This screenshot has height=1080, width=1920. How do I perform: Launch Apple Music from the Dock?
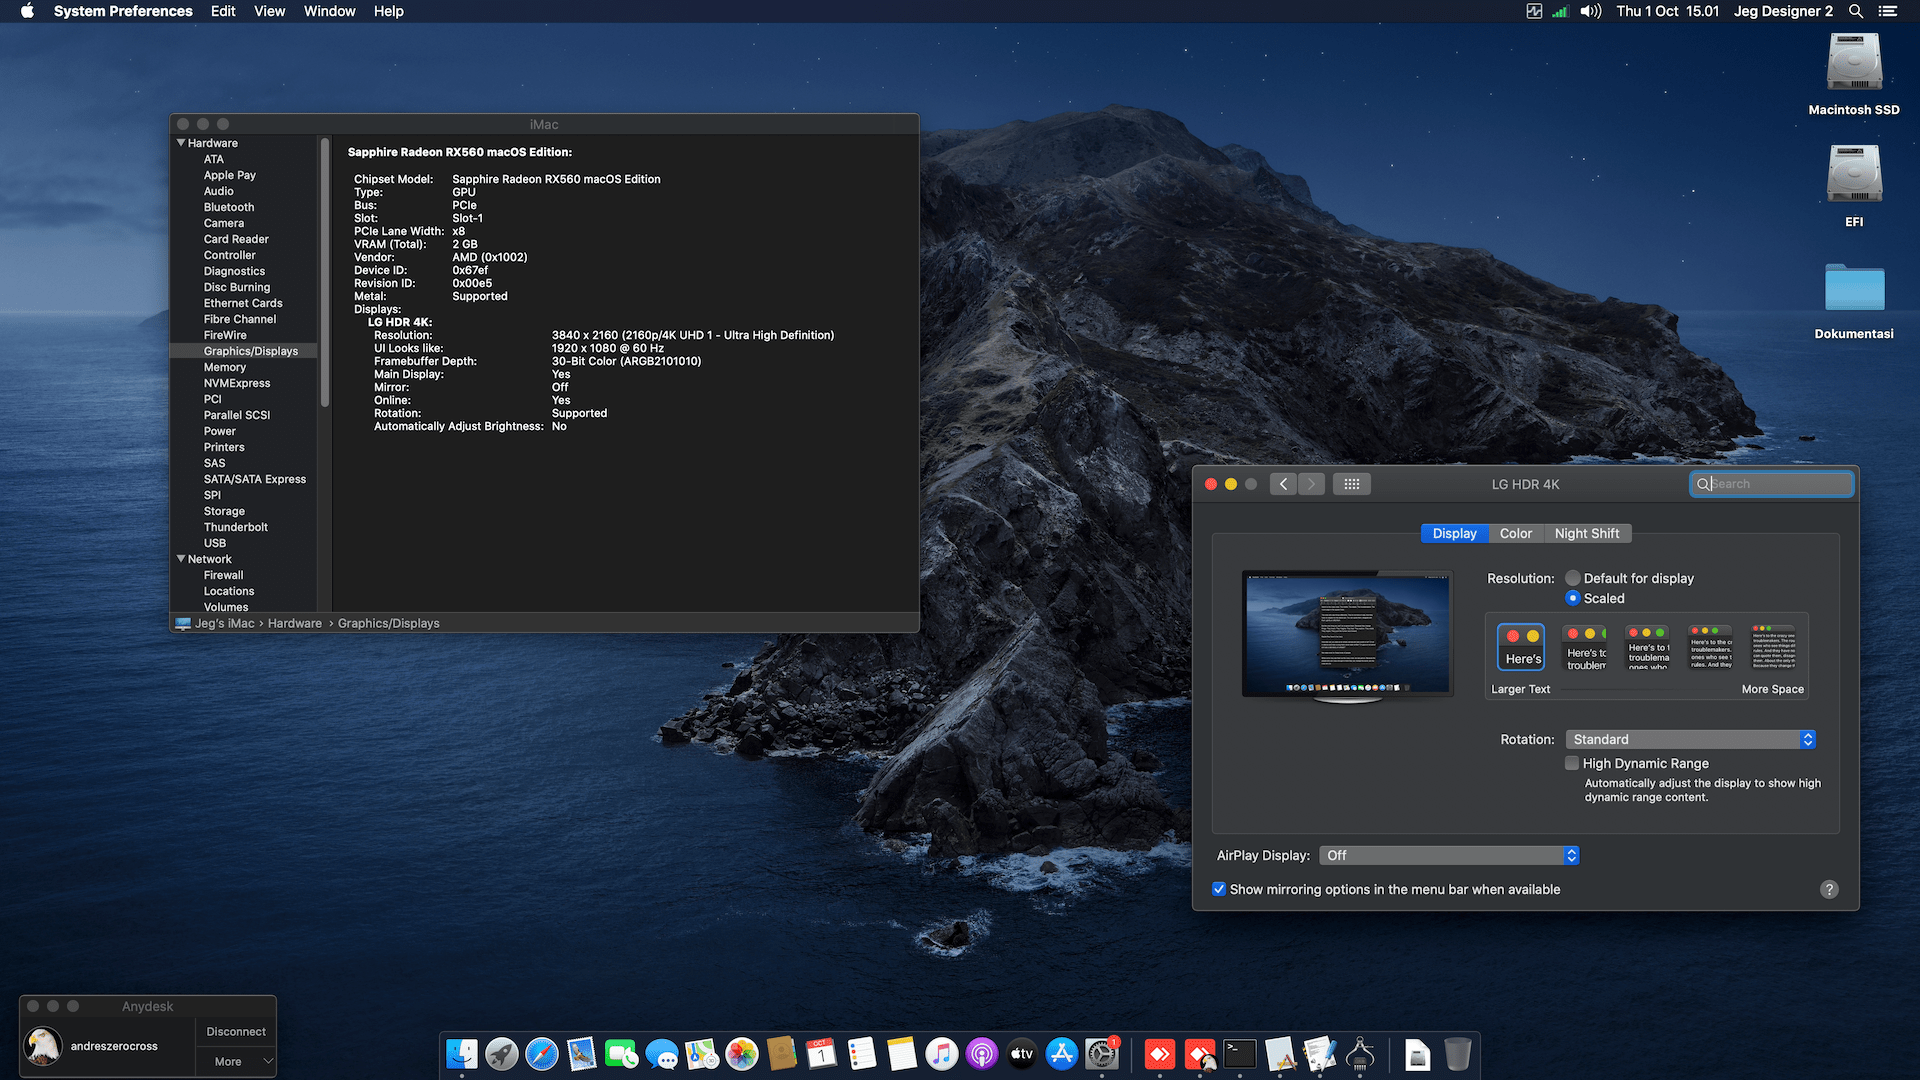941,1054
